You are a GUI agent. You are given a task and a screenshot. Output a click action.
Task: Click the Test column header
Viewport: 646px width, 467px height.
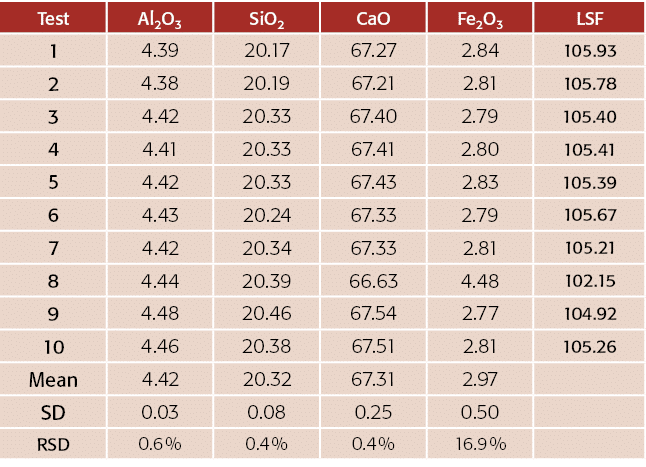[x=54, y=18]
